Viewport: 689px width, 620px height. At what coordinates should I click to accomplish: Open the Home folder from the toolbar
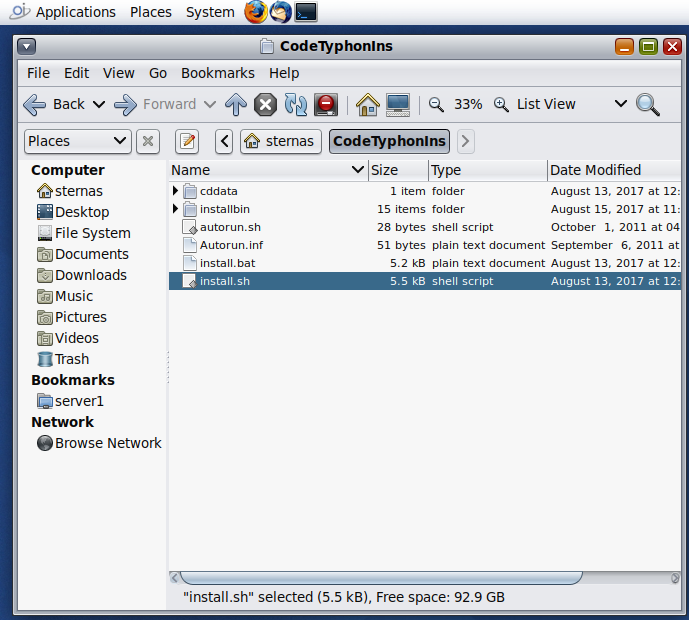[368, 105]
